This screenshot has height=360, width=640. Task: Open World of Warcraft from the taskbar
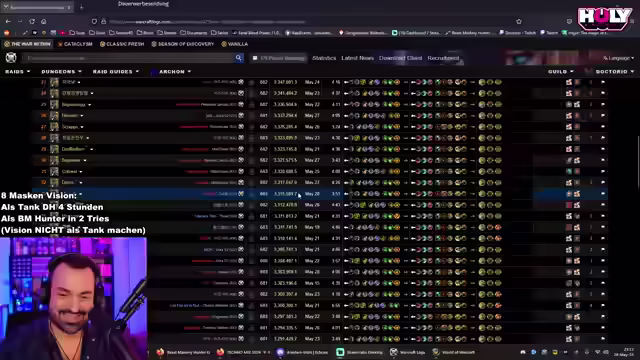[453, 352]
